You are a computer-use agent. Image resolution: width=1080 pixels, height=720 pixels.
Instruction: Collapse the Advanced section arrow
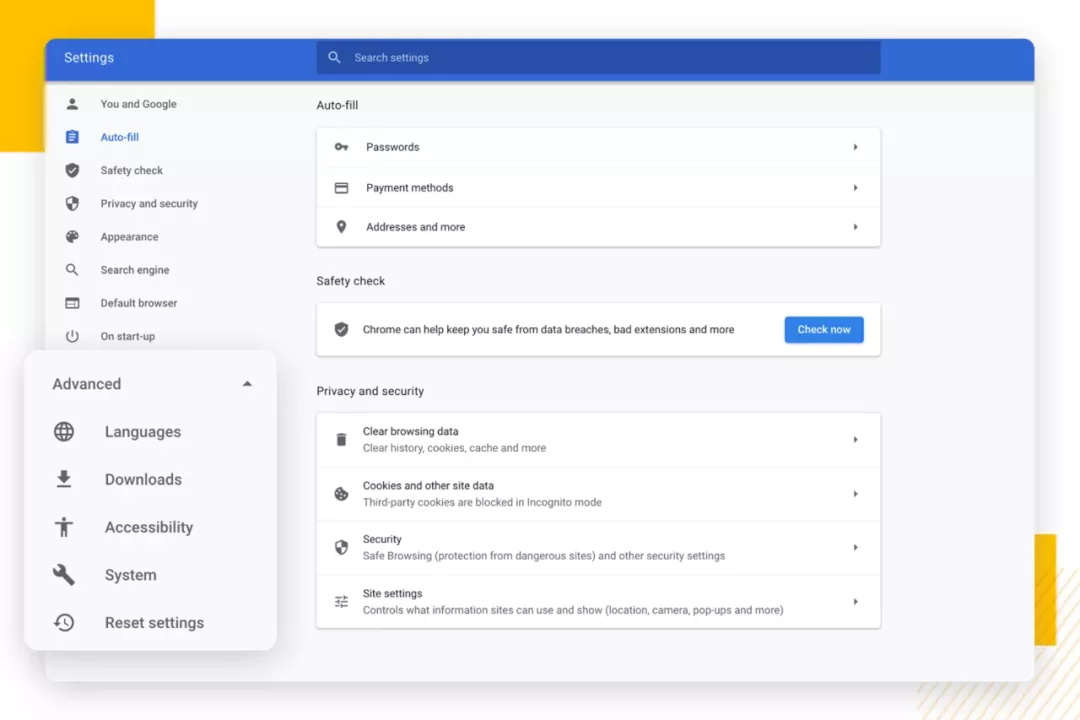[247, 384]
